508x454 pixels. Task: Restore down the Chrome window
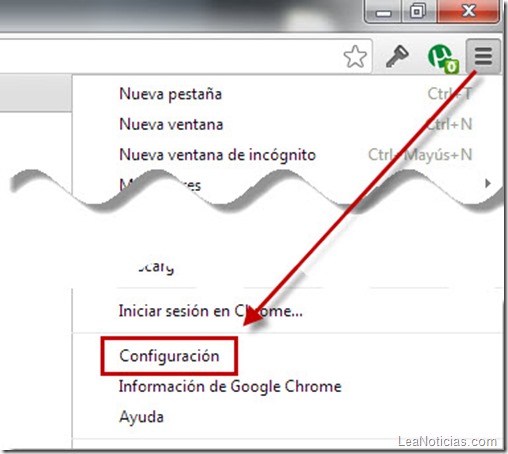pyautogui.click(x=418, y=11)
